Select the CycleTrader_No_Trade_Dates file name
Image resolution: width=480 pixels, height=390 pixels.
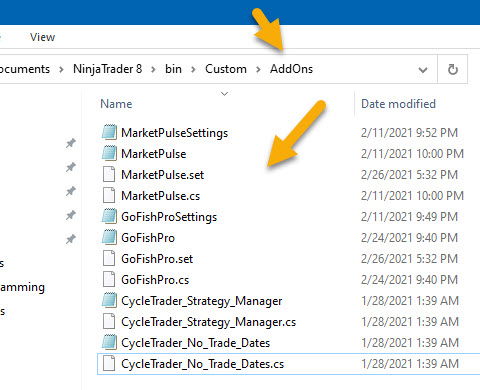(x=195, y=343)
